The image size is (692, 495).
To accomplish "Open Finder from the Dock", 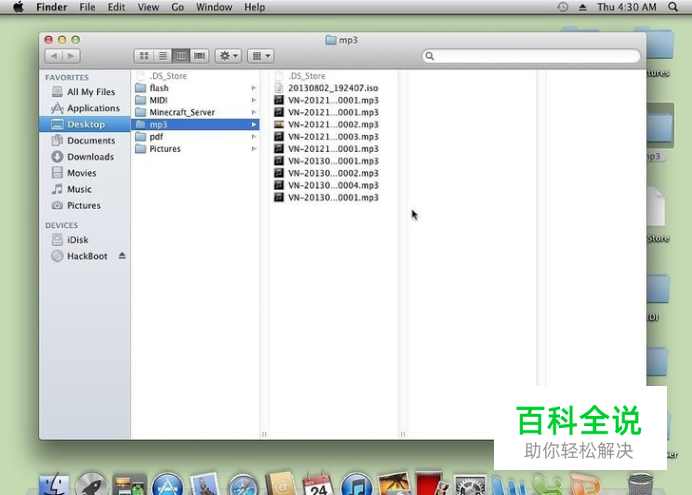I will point(54,485).
